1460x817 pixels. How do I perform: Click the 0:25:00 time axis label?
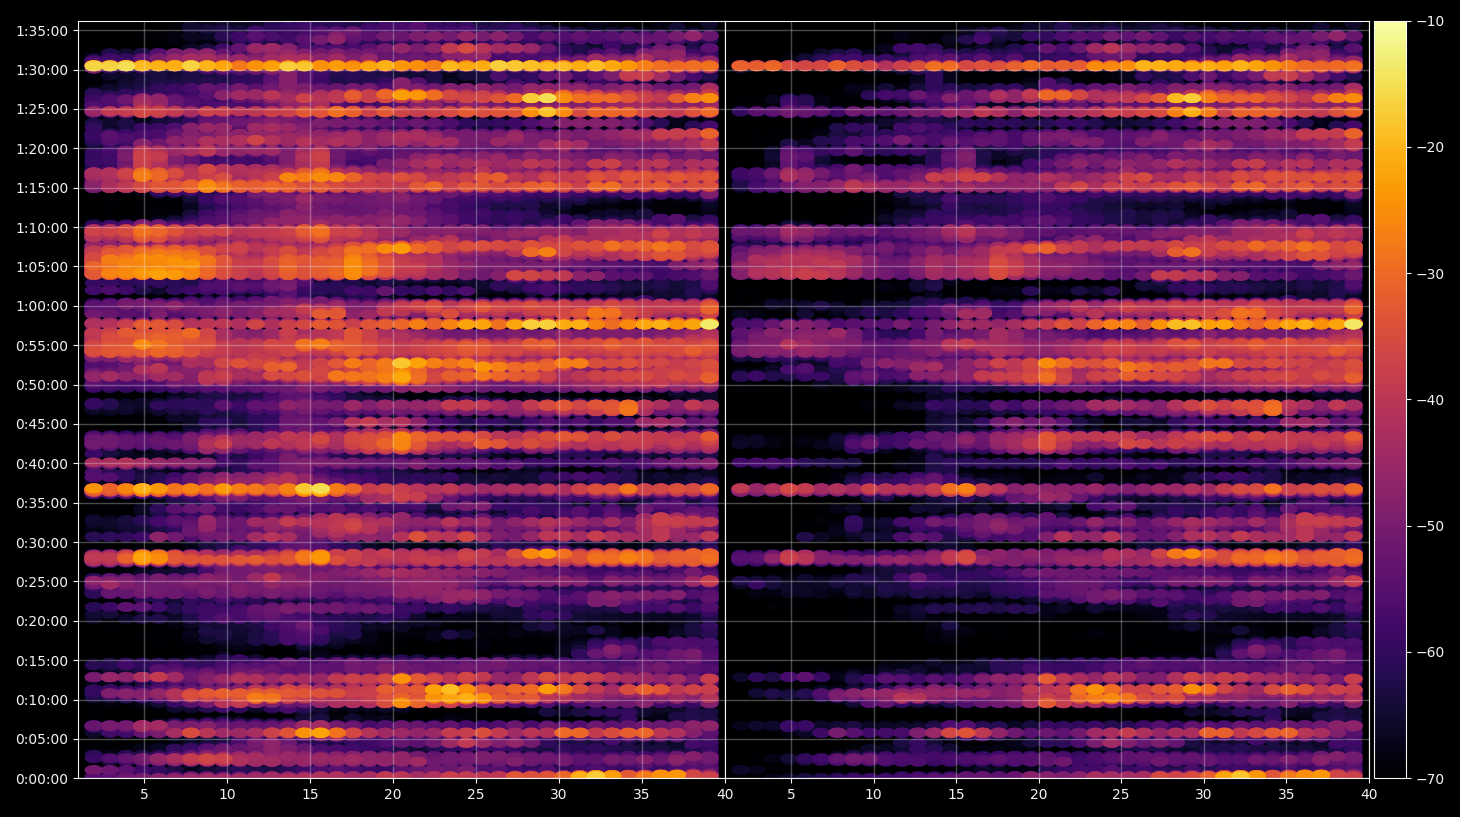[42, 582]
